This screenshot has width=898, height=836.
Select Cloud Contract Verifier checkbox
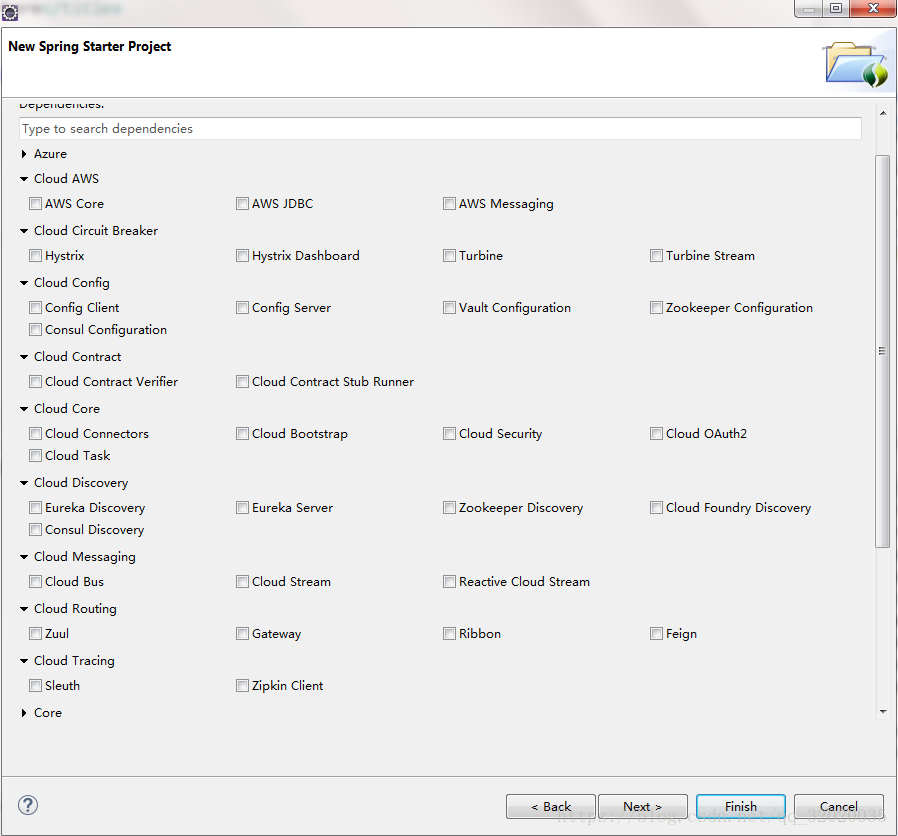(x=36, y=381)
